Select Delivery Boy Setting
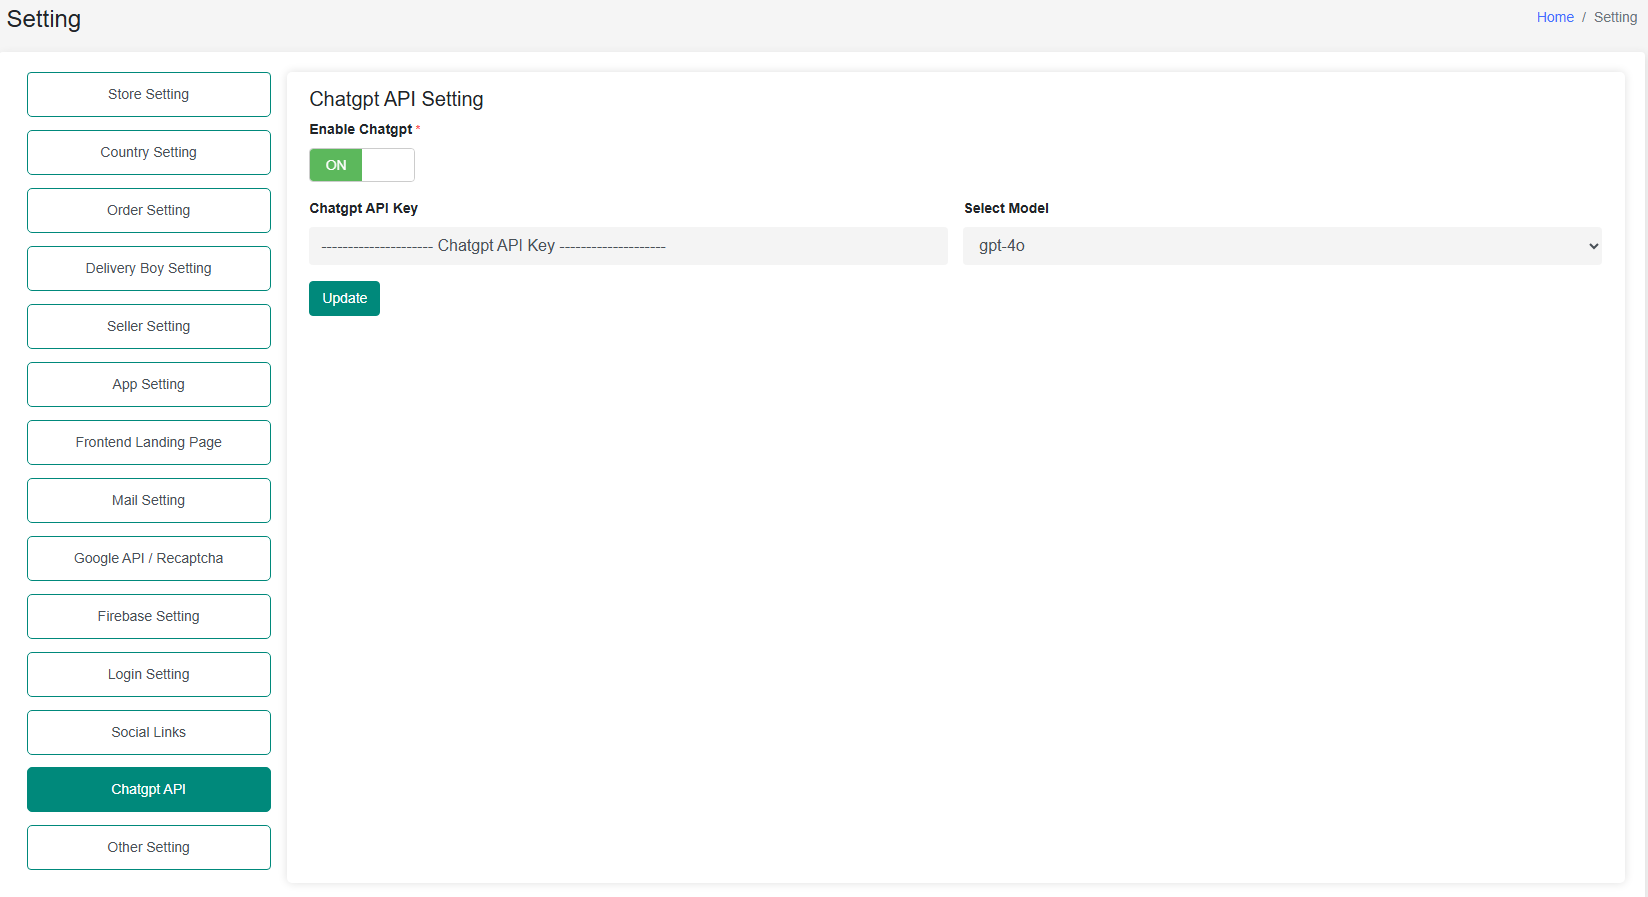Viewport: 1648px width, 897px height. 149,268
